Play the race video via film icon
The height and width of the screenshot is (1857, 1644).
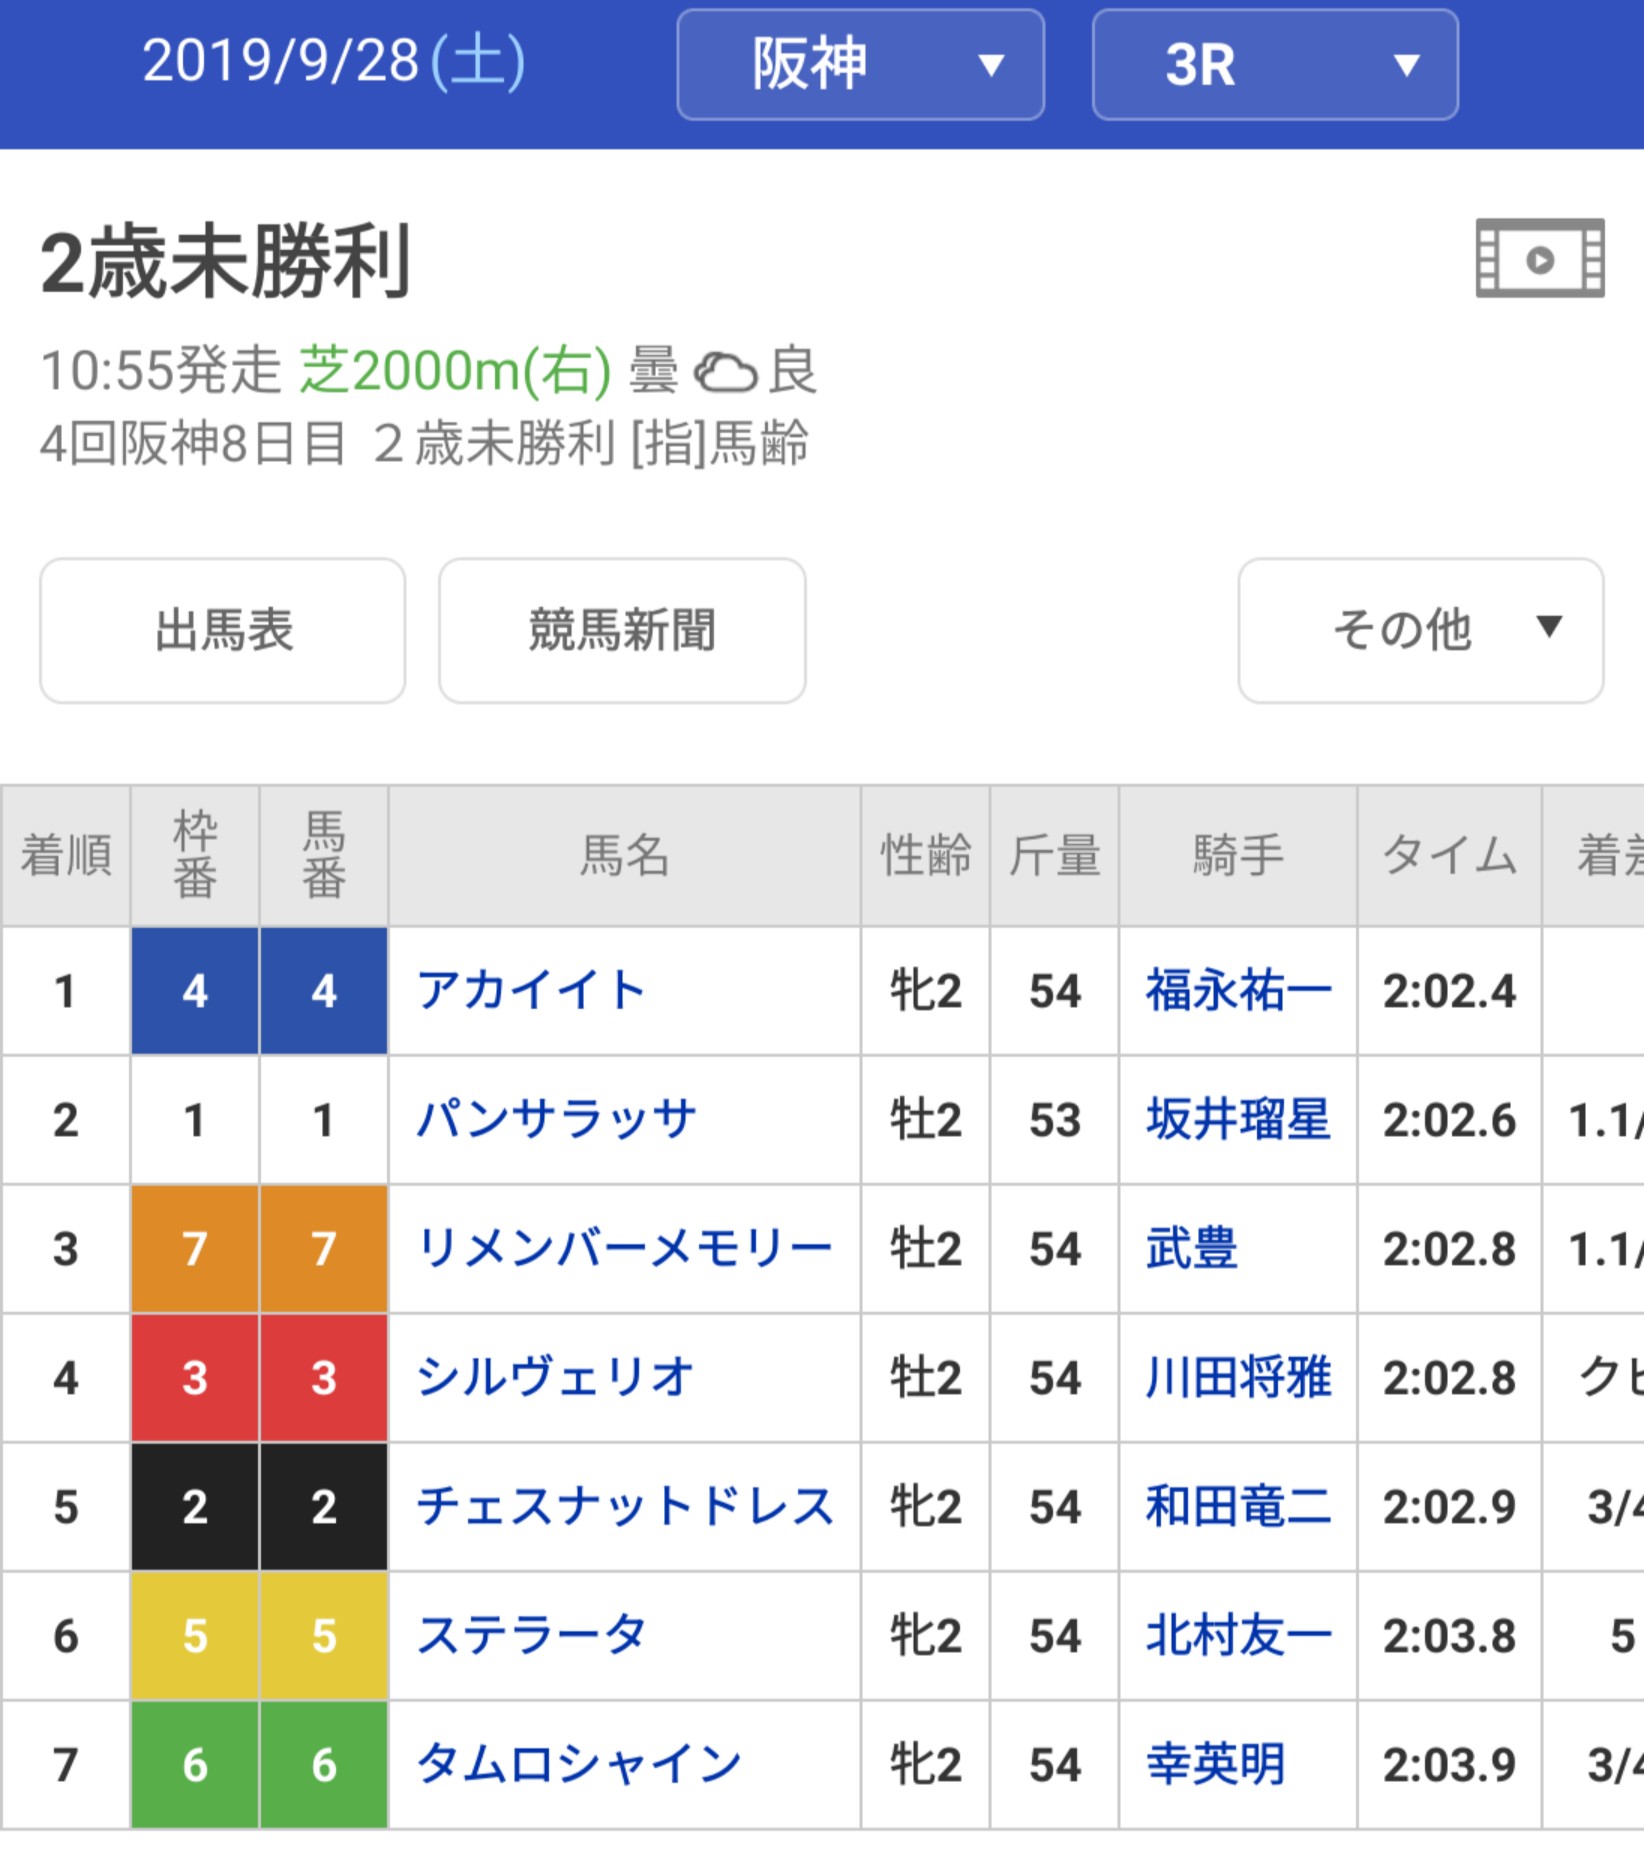1540,258
